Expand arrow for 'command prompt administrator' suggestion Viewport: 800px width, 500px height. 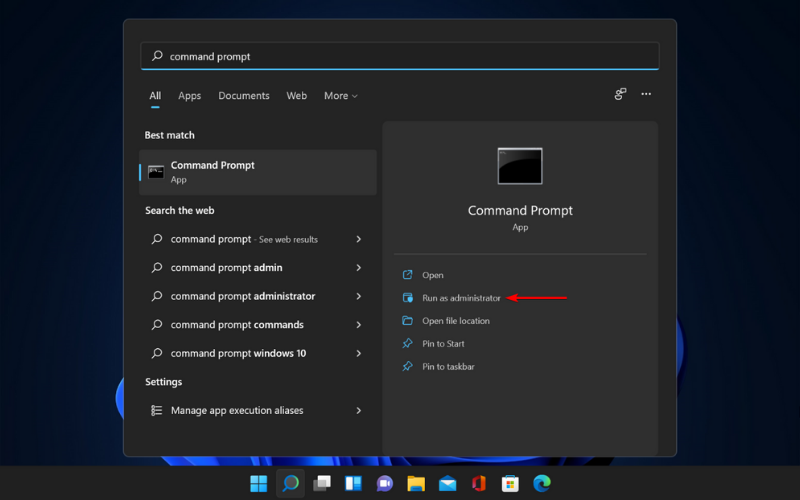[359, 296]
